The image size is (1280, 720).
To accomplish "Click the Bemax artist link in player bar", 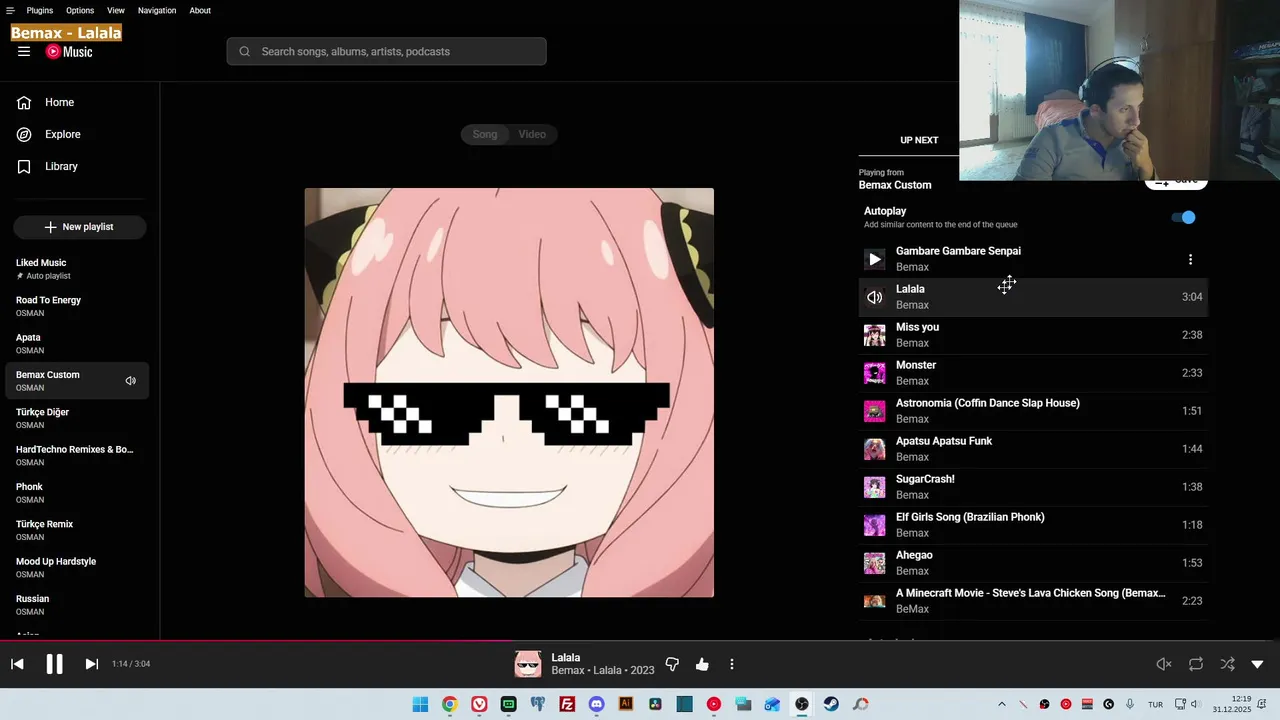I will tap(567, 670).
